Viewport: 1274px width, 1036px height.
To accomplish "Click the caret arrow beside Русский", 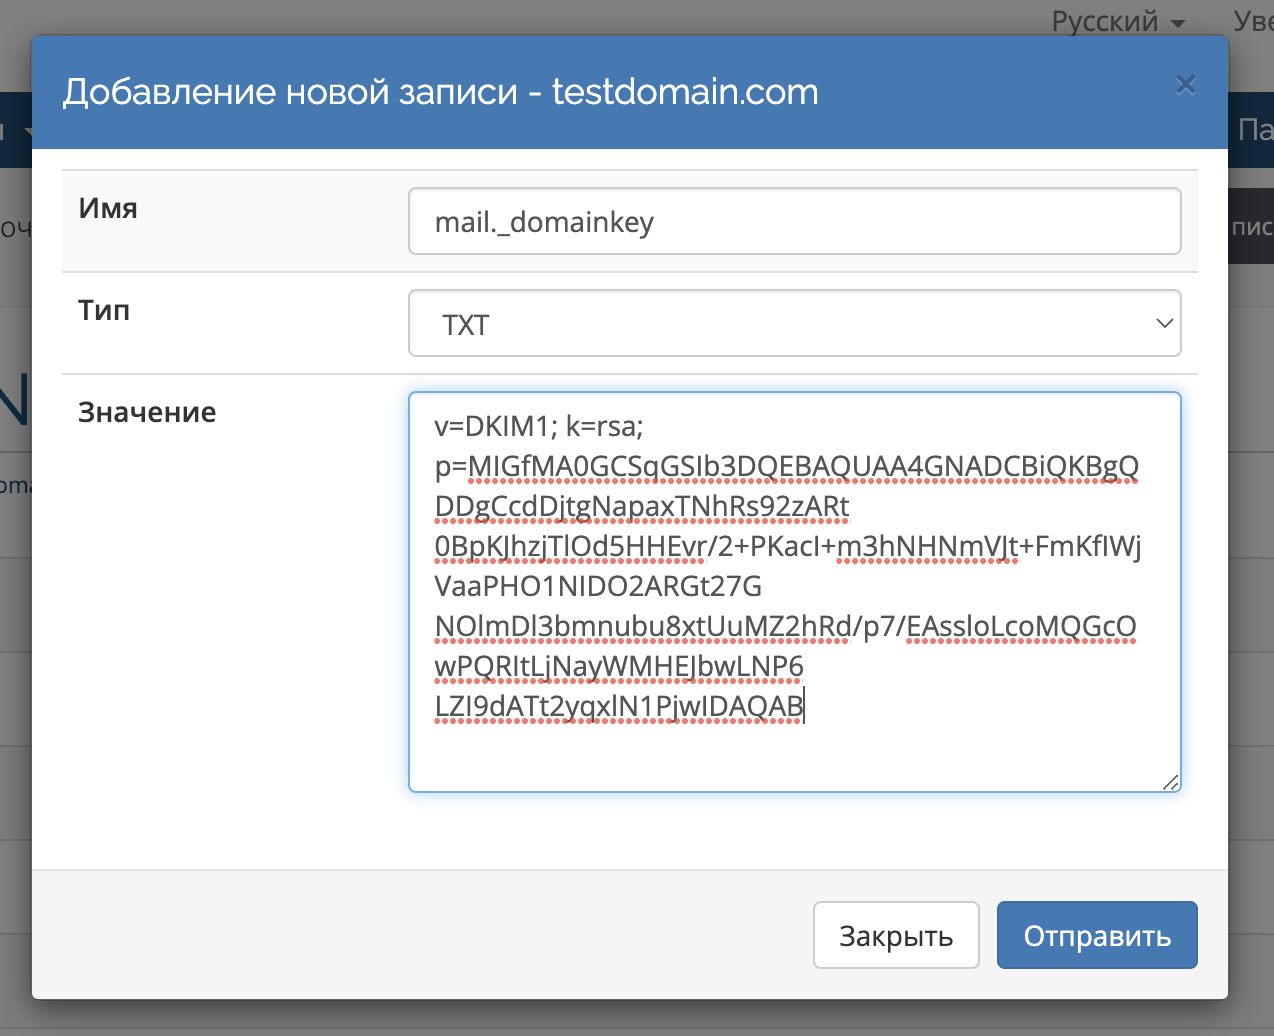I will tap(1178, 23).
